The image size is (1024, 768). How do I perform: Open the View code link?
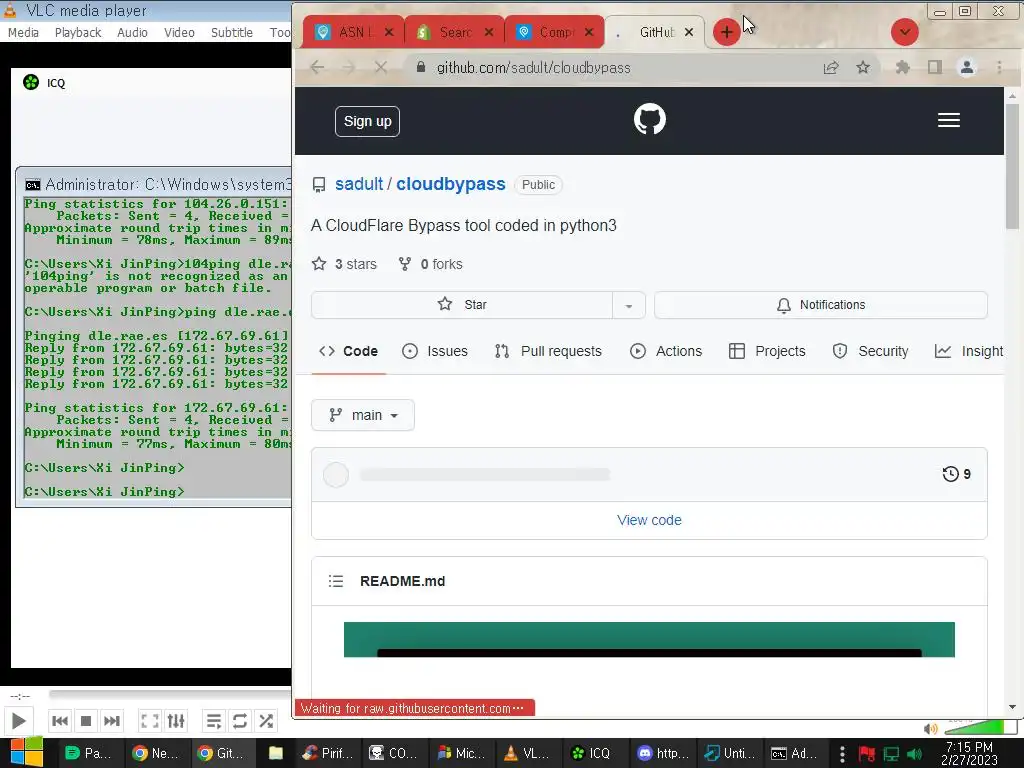(649, 520)
